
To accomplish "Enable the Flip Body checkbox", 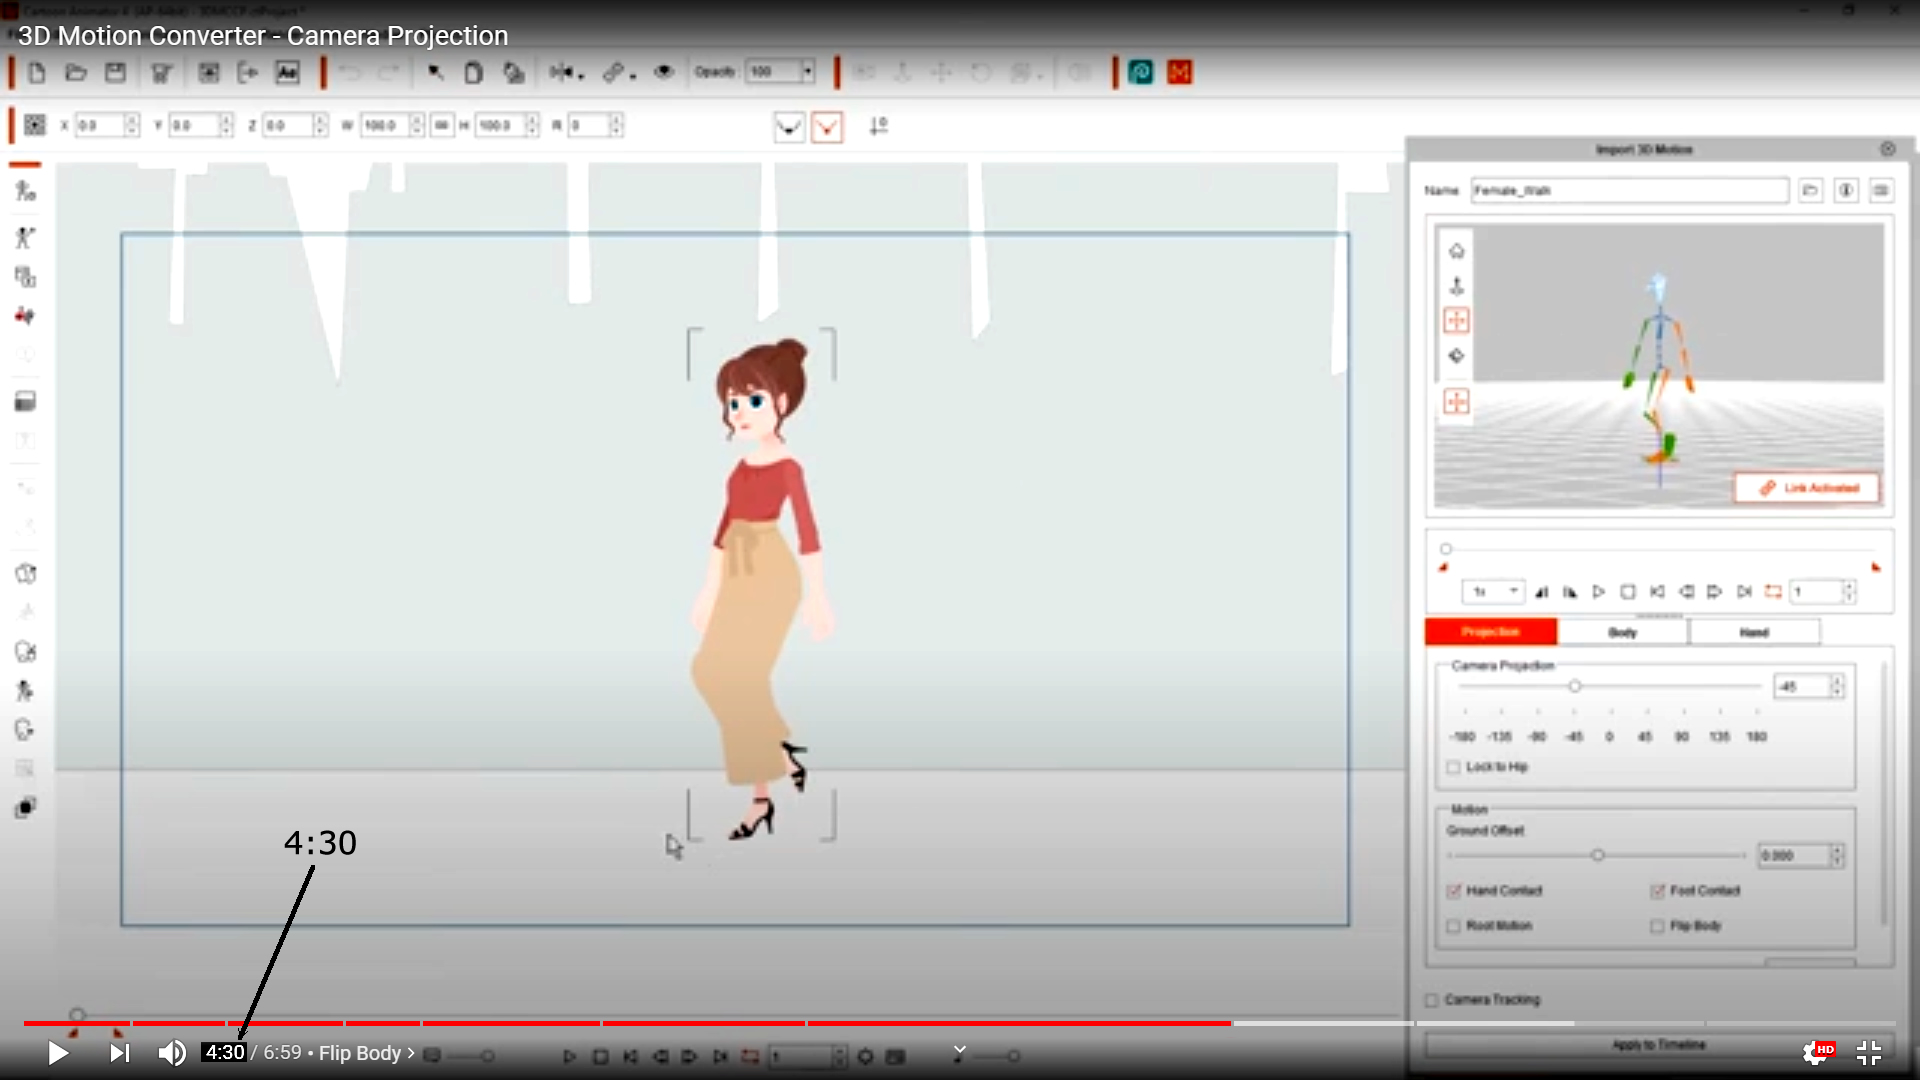I will point(1657,926).
